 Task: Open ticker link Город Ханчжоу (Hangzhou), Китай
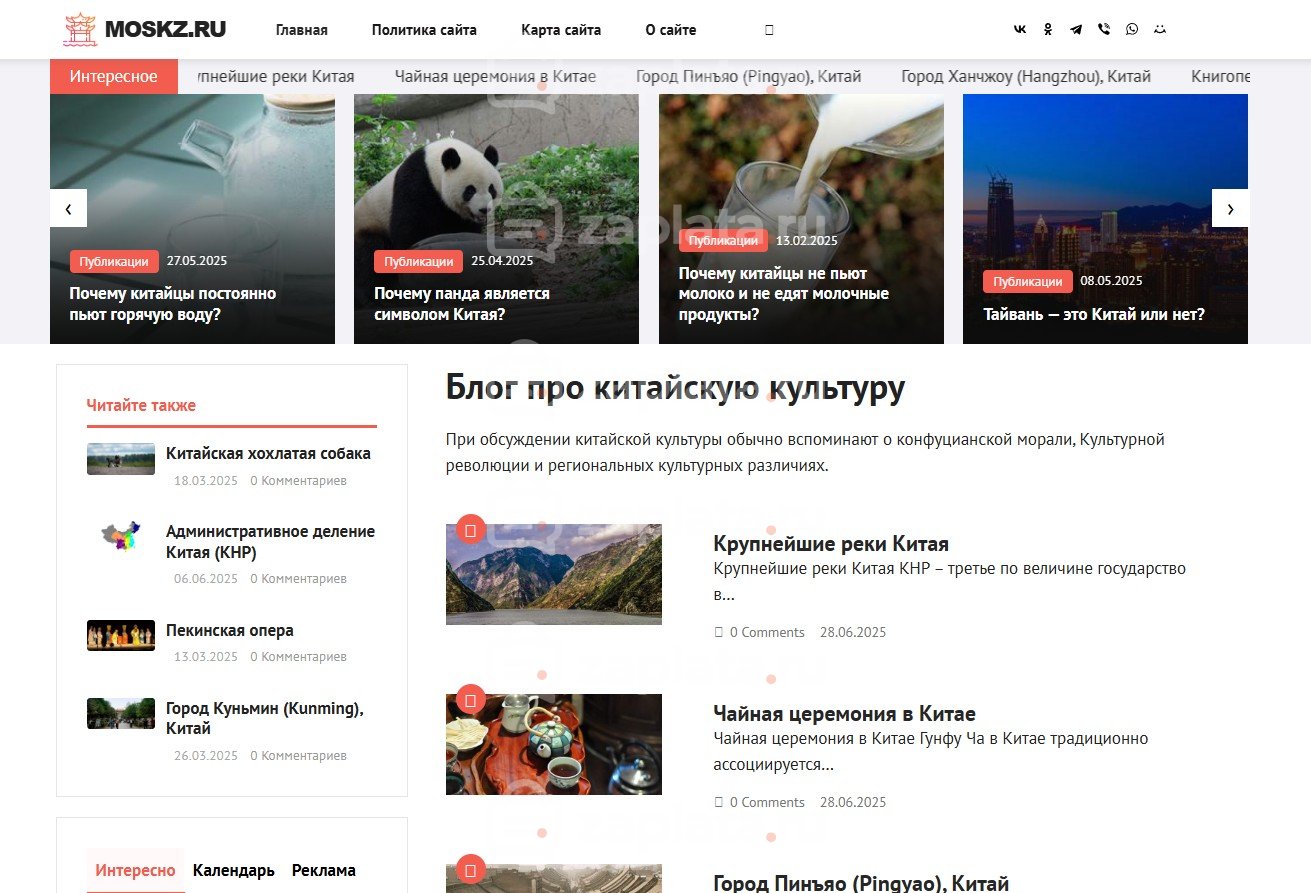(x=1026, y=76)
